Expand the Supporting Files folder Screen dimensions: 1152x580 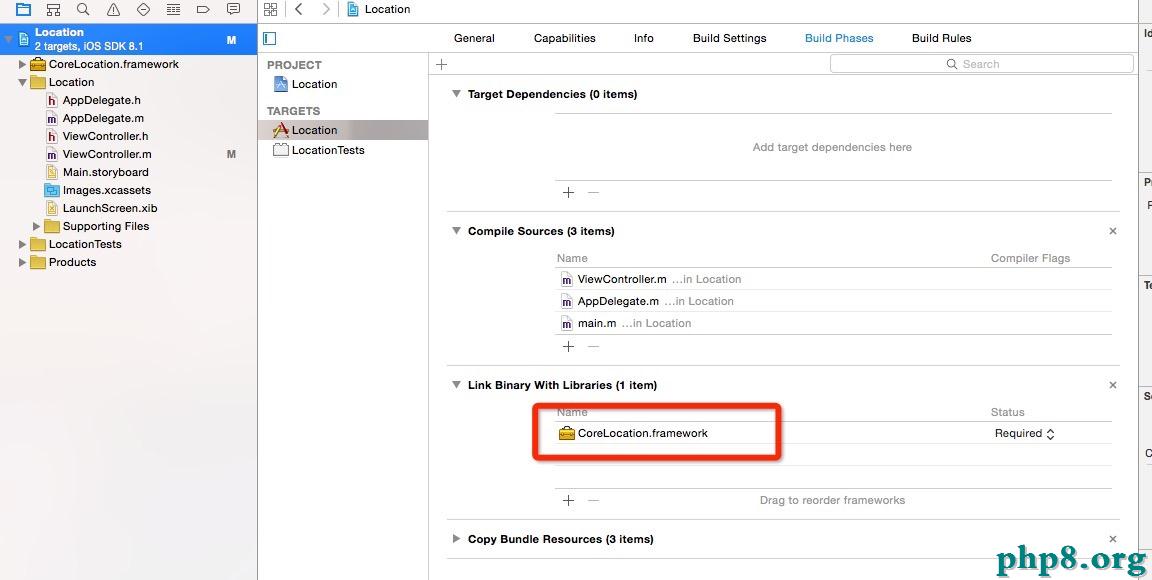[x=37, y=226]
